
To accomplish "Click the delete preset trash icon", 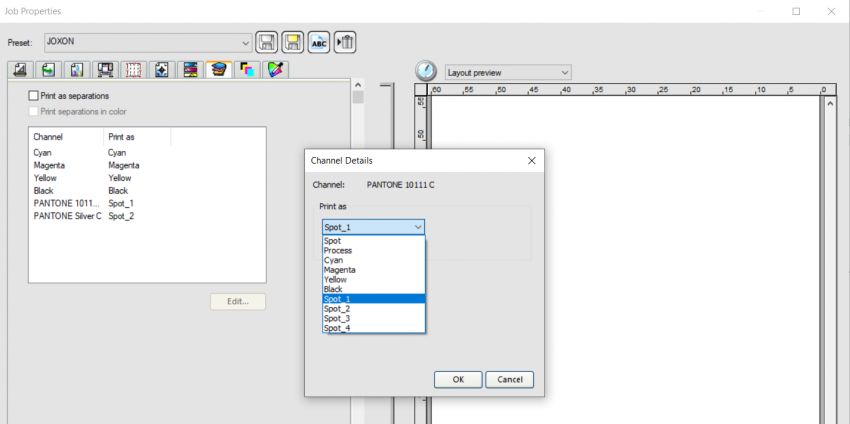I will click(345, 42).
